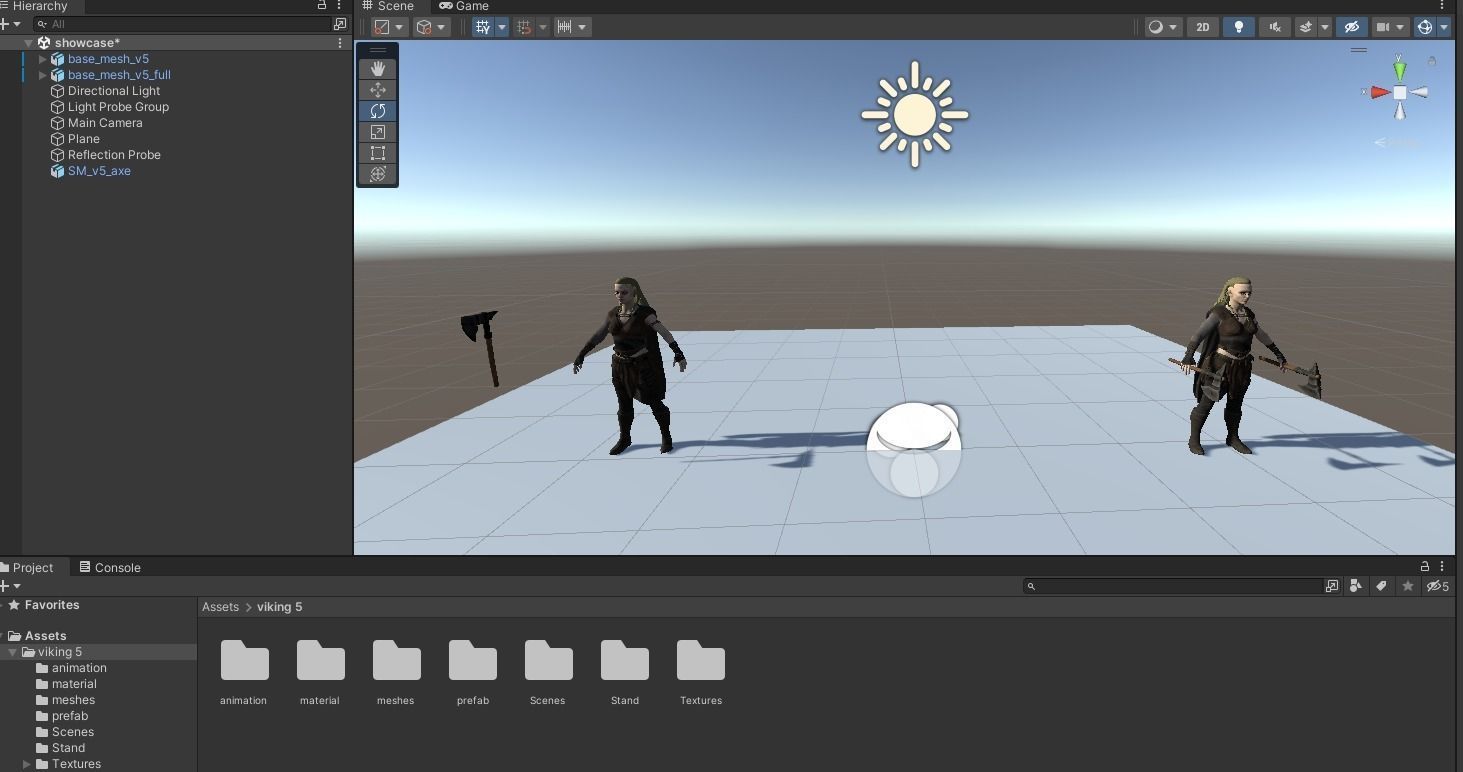The width and height of the screenshot is (1463, 772).
Task: Click the showcase scene context menu dots
Action: tap(340, 43)
